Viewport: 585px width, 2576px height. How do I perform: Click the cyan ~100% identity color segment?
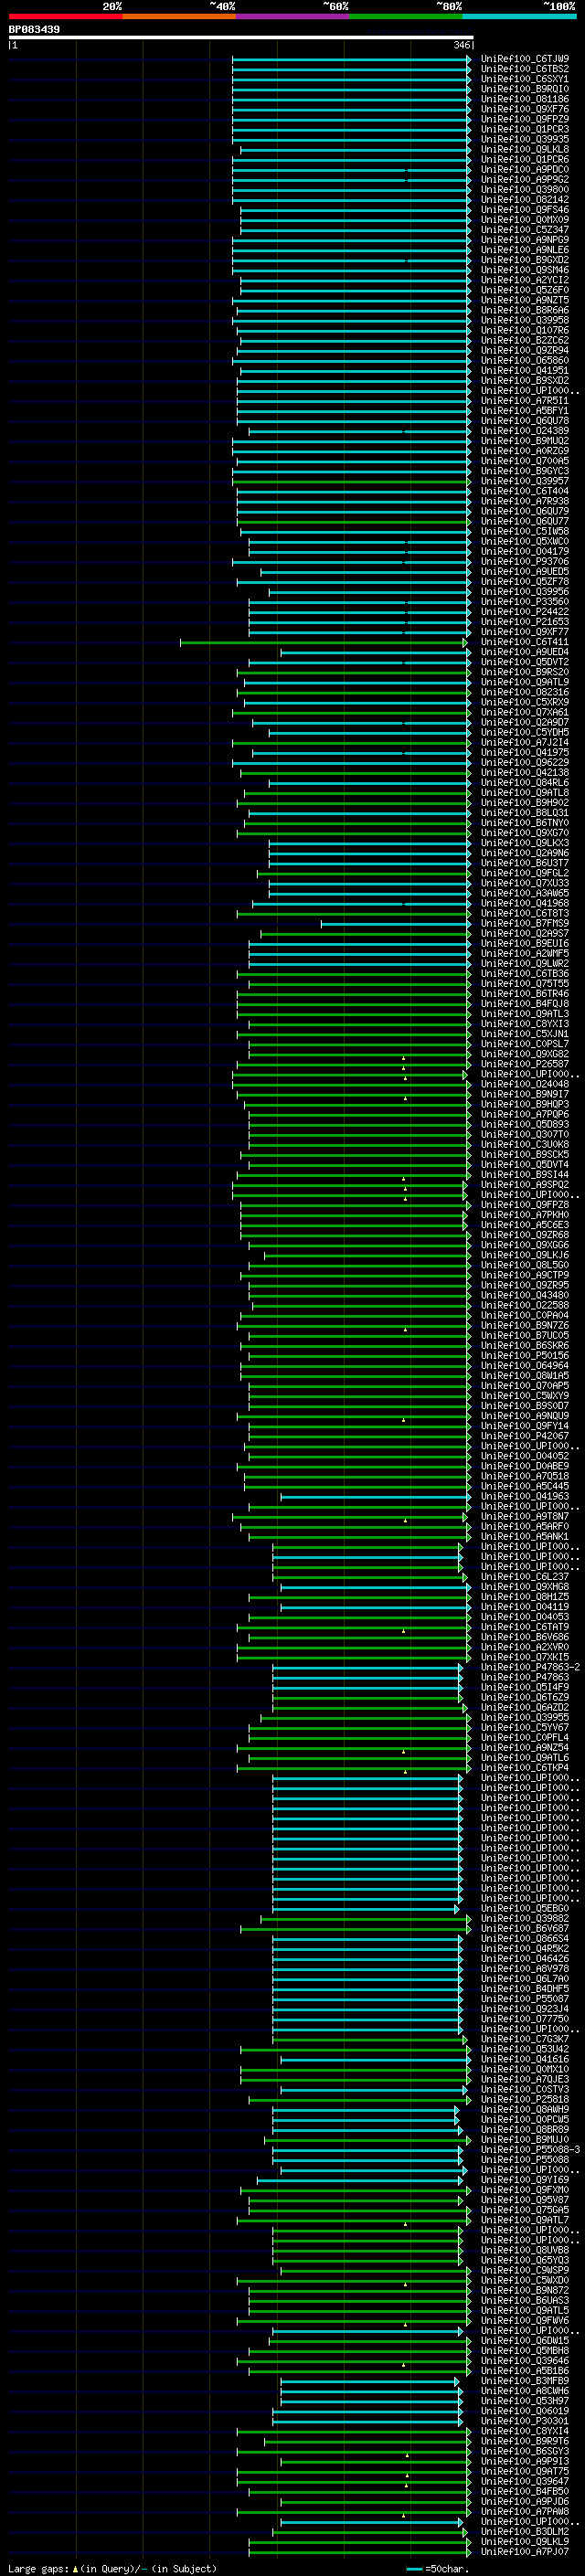tap(519, 16)
